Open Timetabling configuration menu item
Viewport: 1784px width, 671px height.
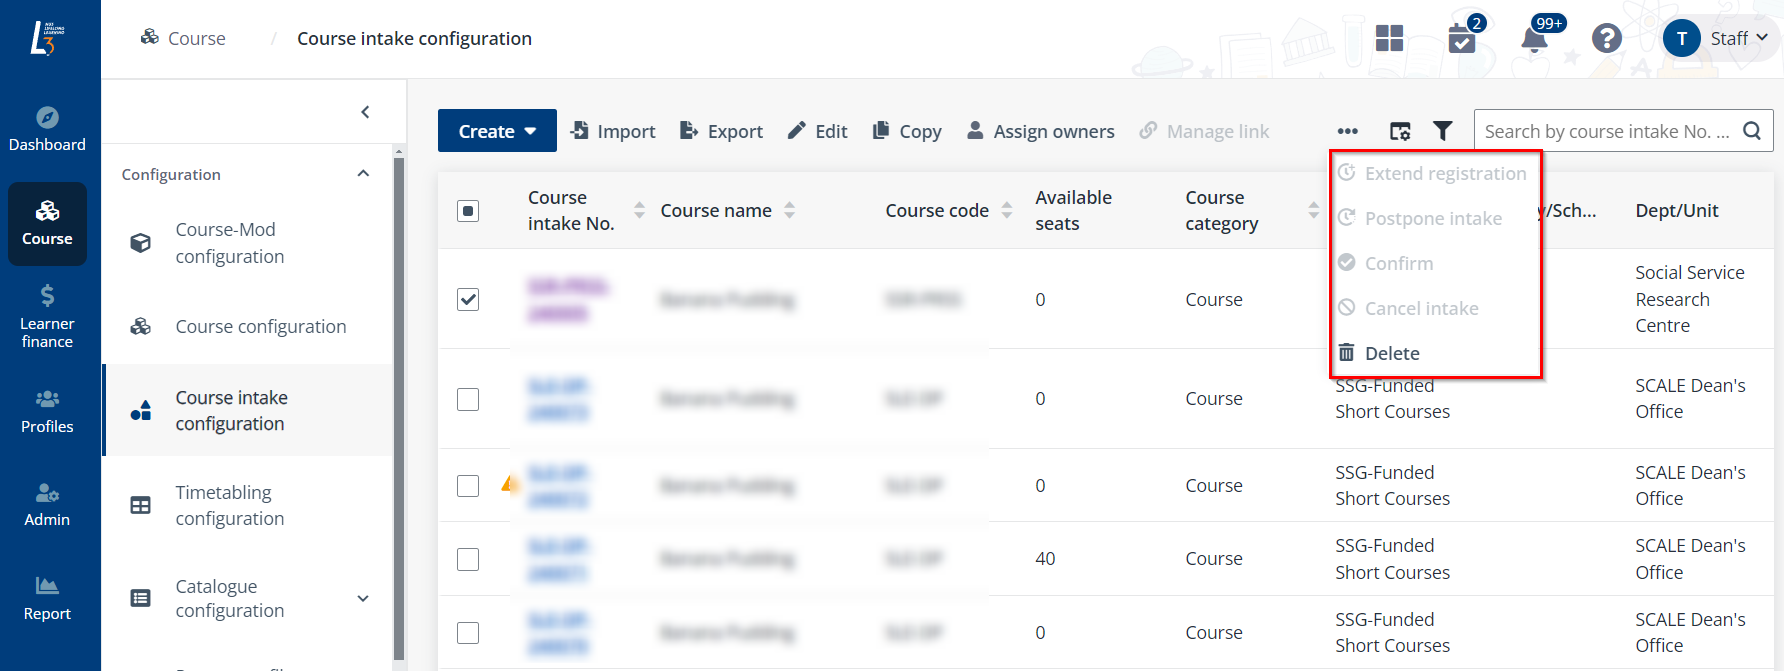click(230, 505)
